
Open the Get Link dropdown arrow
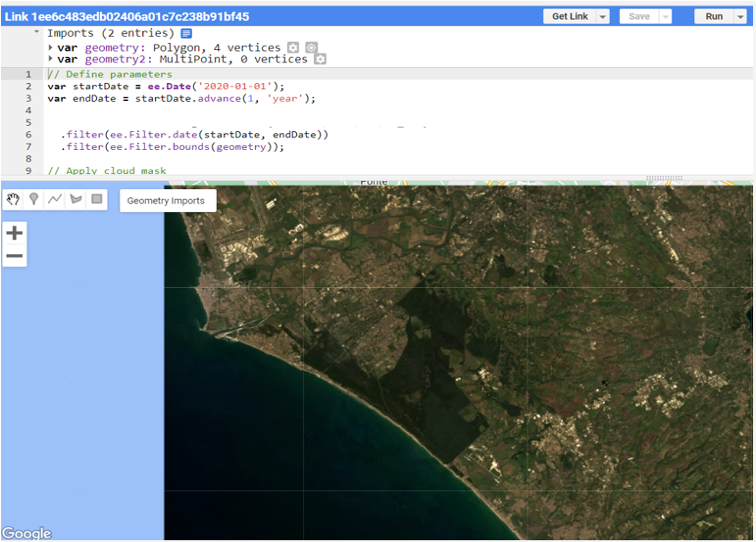coord(602,17)
